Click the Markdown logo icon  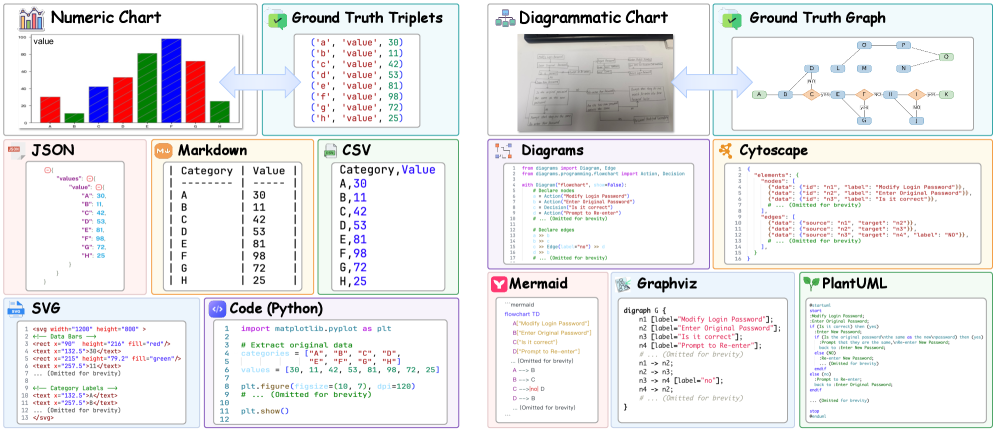pyautogui.click(x=163, y=151)
